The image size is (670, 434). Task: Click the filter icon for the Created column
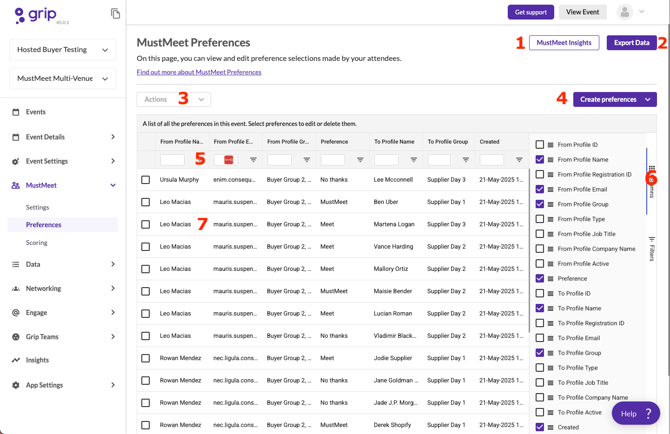pos(519,160)
